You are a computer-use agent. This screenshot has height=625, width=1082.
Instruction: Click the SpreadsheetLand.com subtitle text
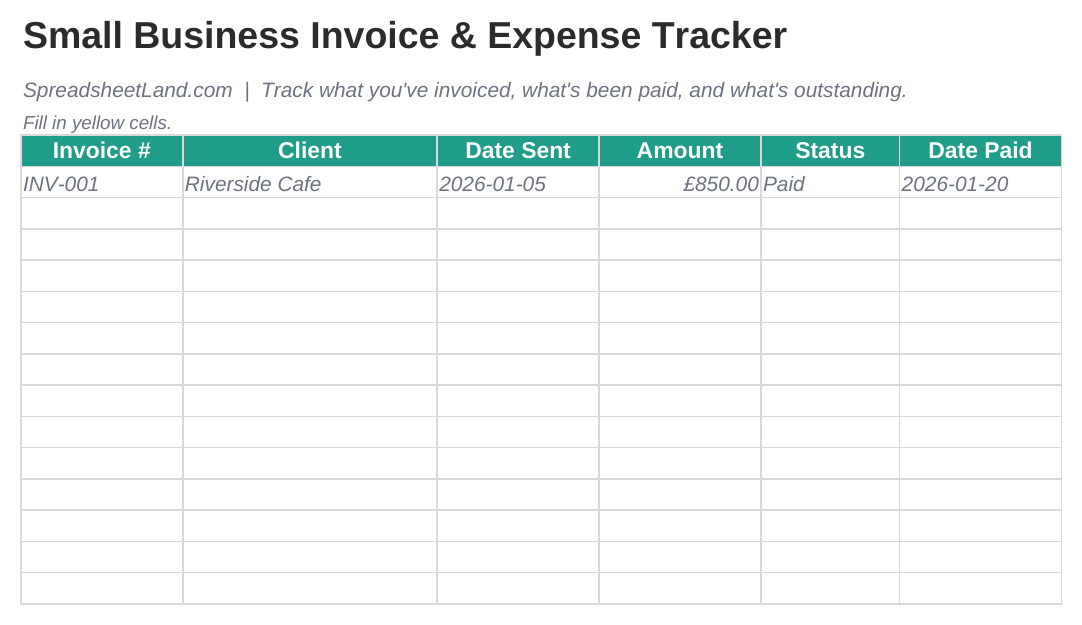point(128,90)
